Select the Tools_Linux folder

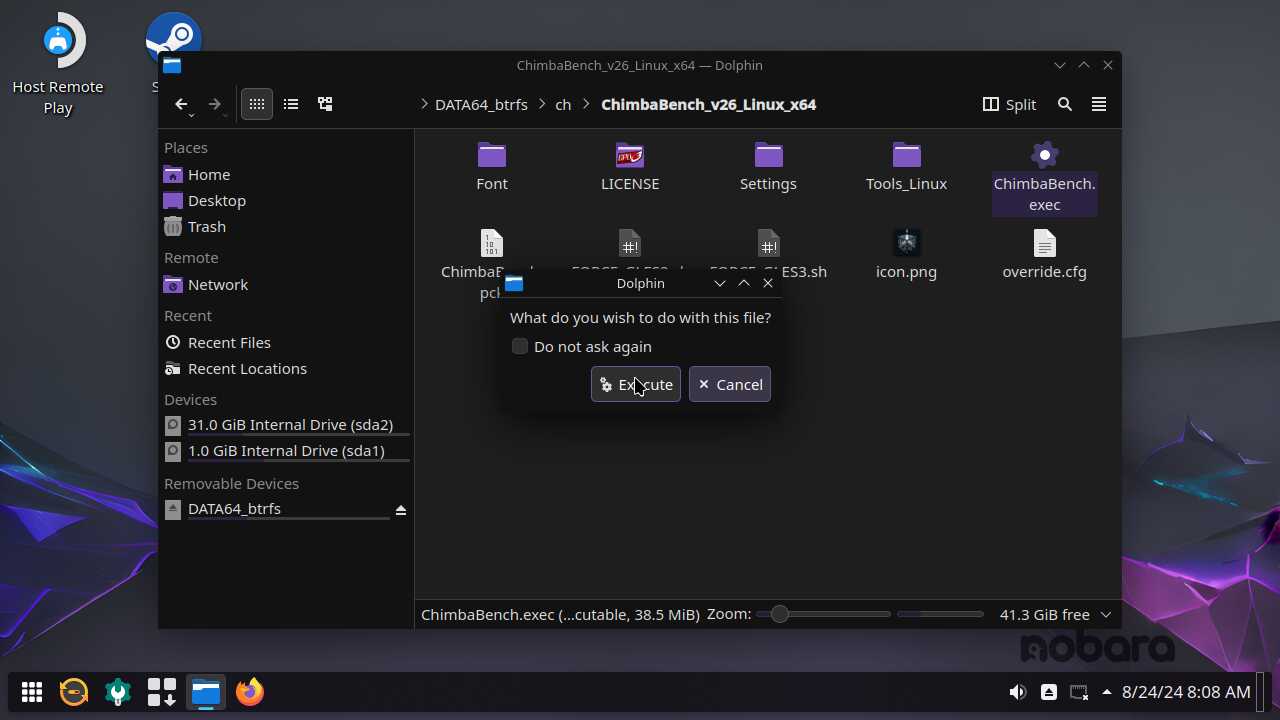(x=906, y=166)
